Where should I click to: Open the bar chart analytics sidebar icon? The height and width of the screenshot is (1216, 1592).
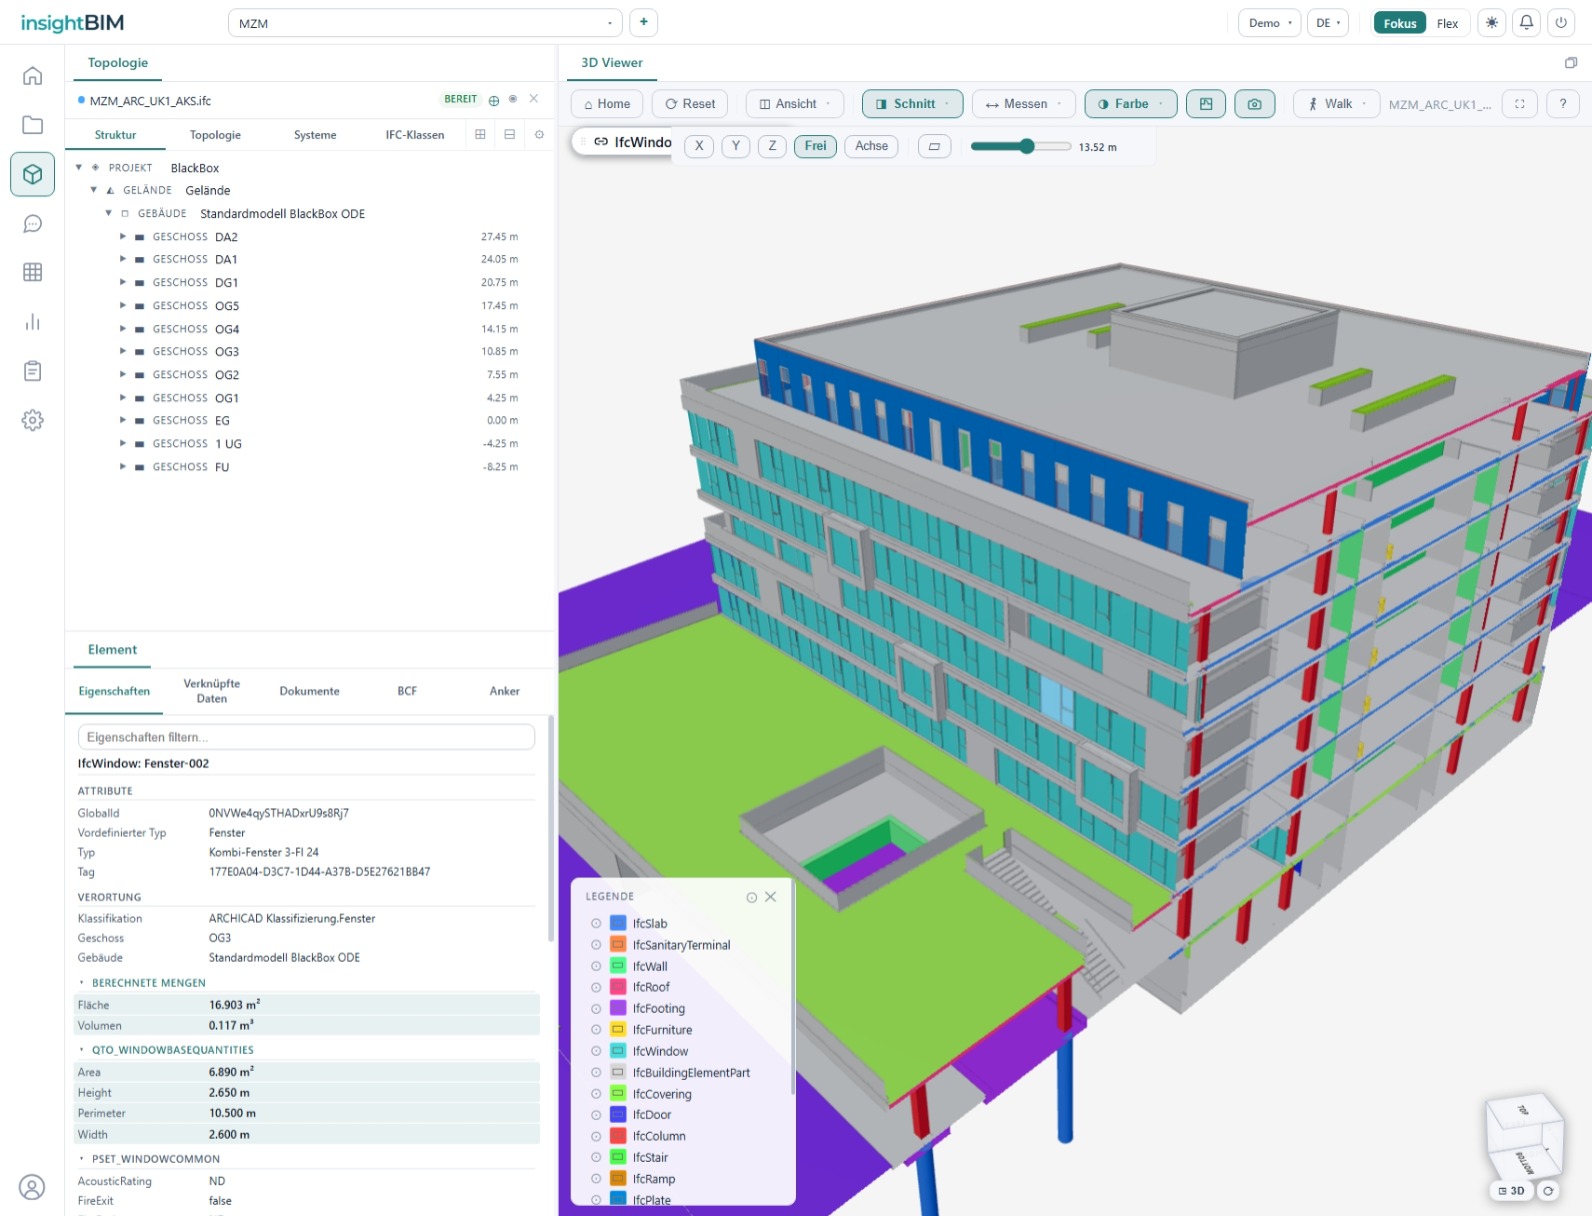tap(33, 321)
